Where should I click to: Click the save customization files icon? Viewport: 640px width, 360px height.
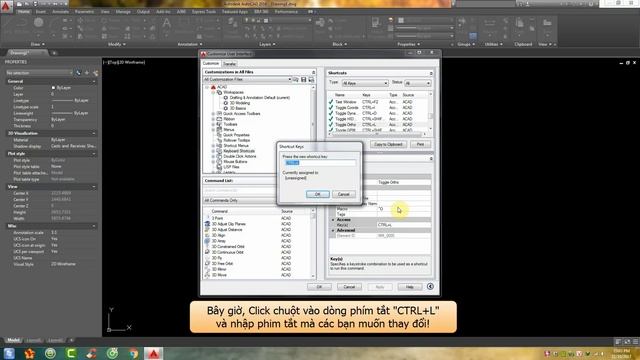tap(304, 80)
